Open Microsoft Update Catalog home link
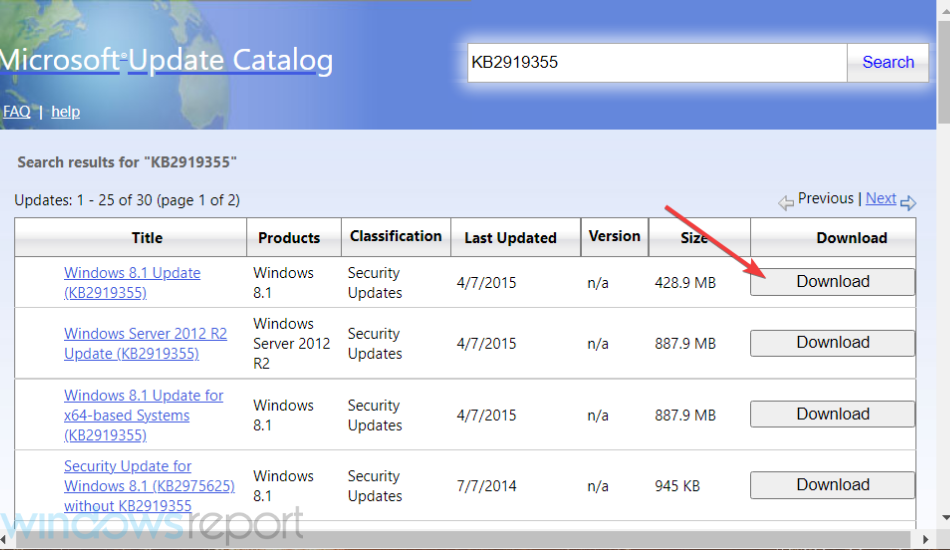The image size is (950, 550). (x=166, y=60)
